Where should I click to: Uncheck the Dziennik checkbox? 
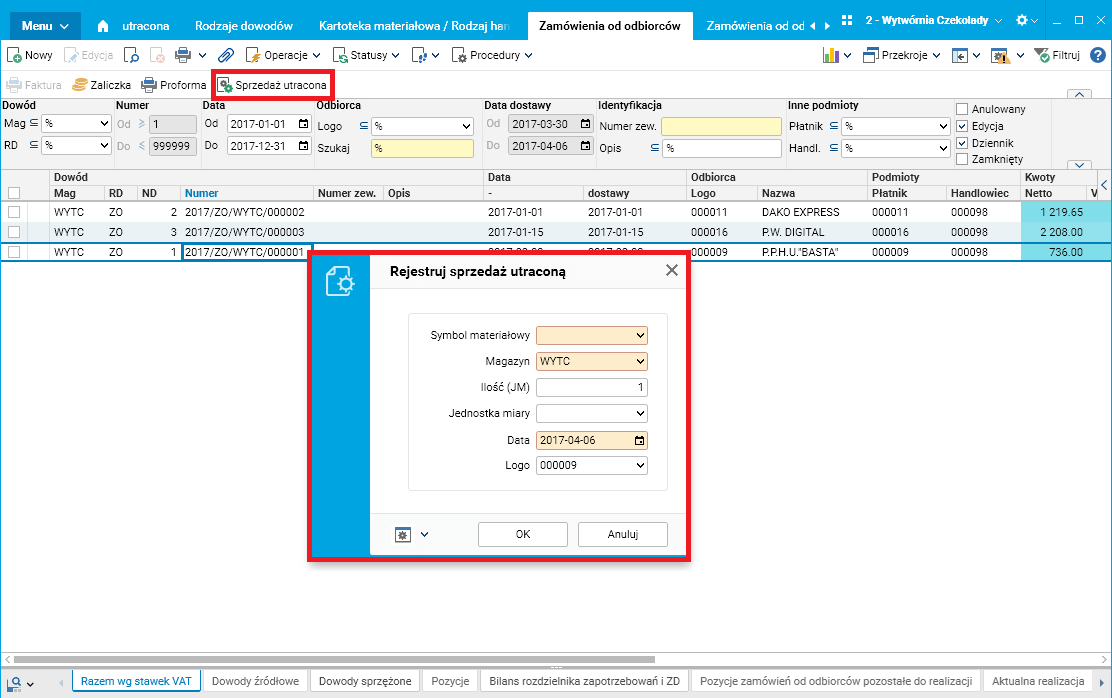[x=962, y=143]
